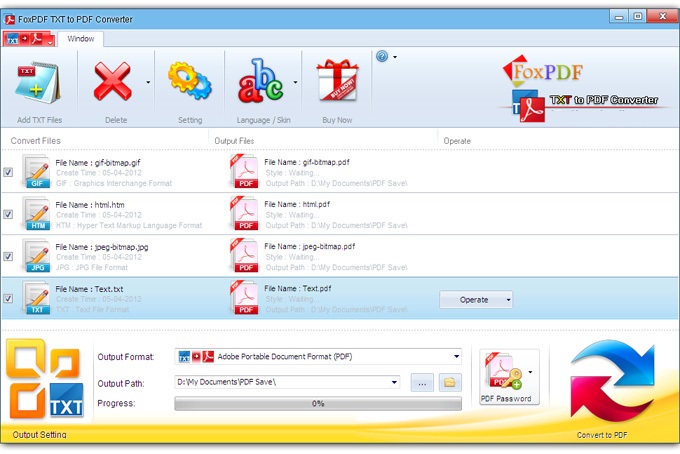680x454 pixels.
Task: Click HTM : Hyper Text Markup Language Format
Action: pyautogui.click(x=129, y=225)
